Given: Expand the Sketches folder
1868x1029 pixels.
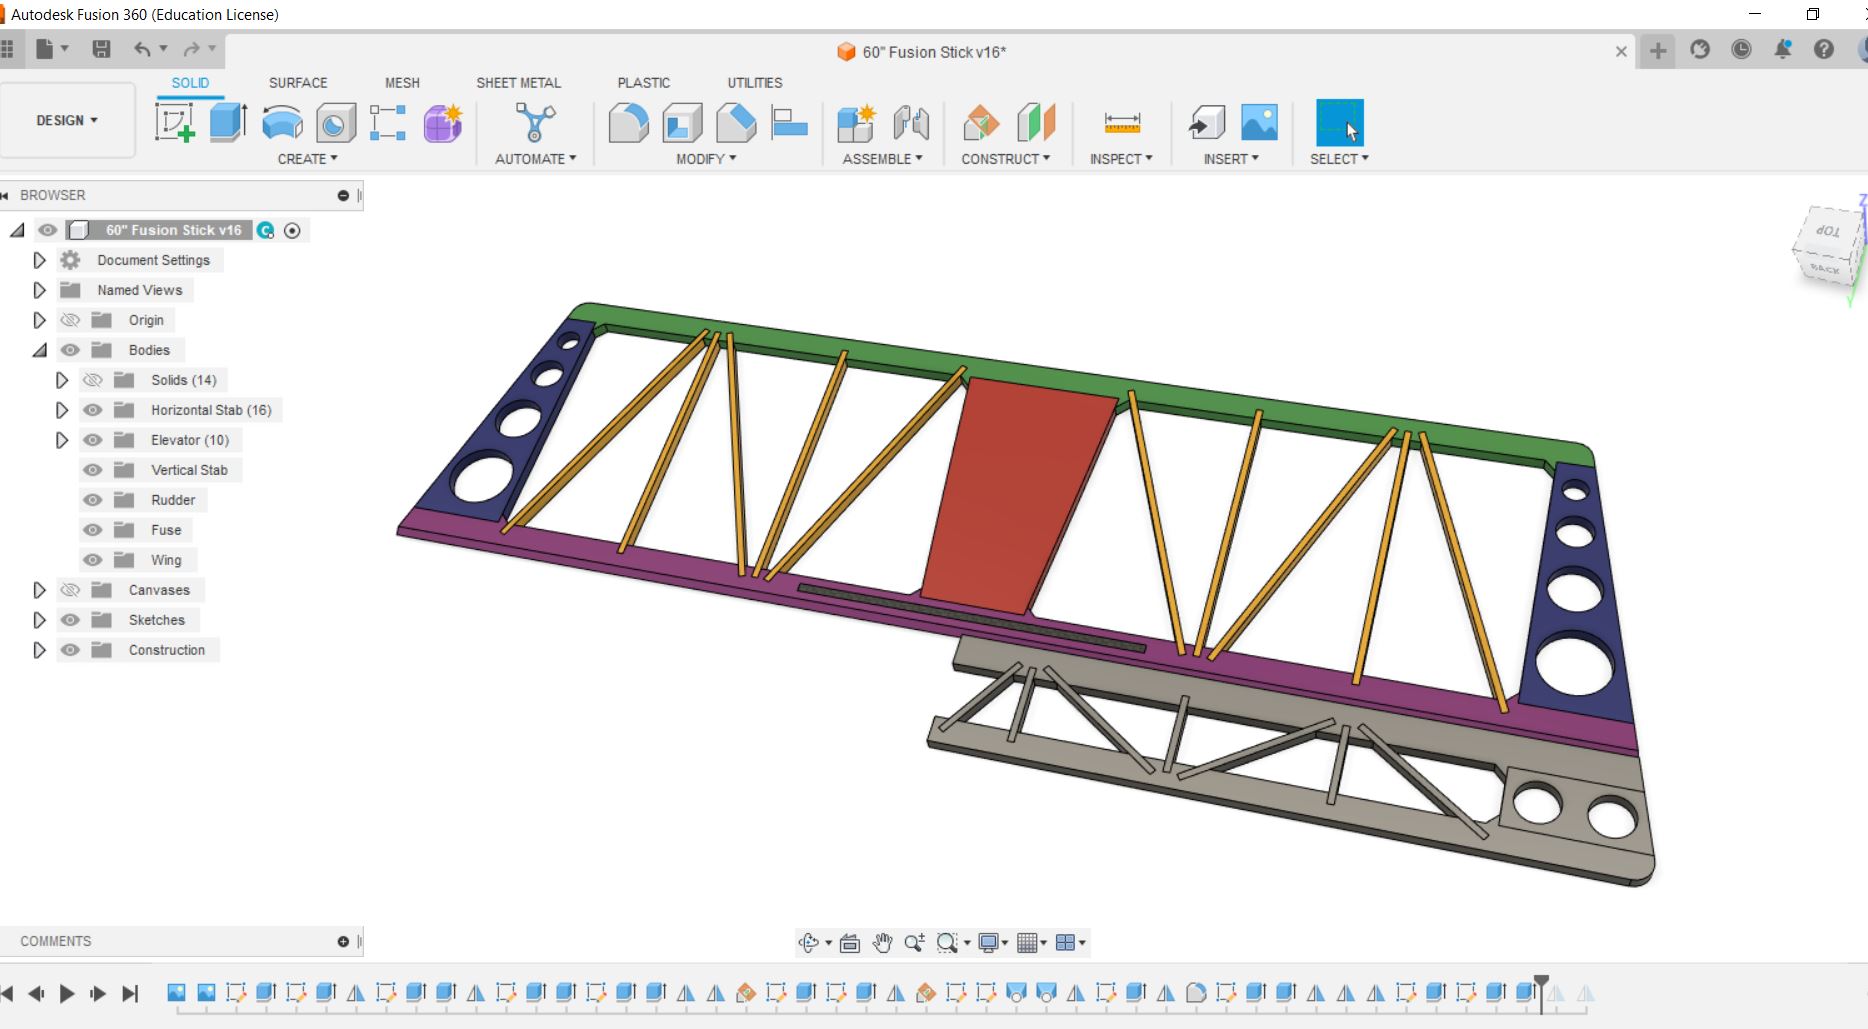Looking at the screenshot, I should coord(40,620).
